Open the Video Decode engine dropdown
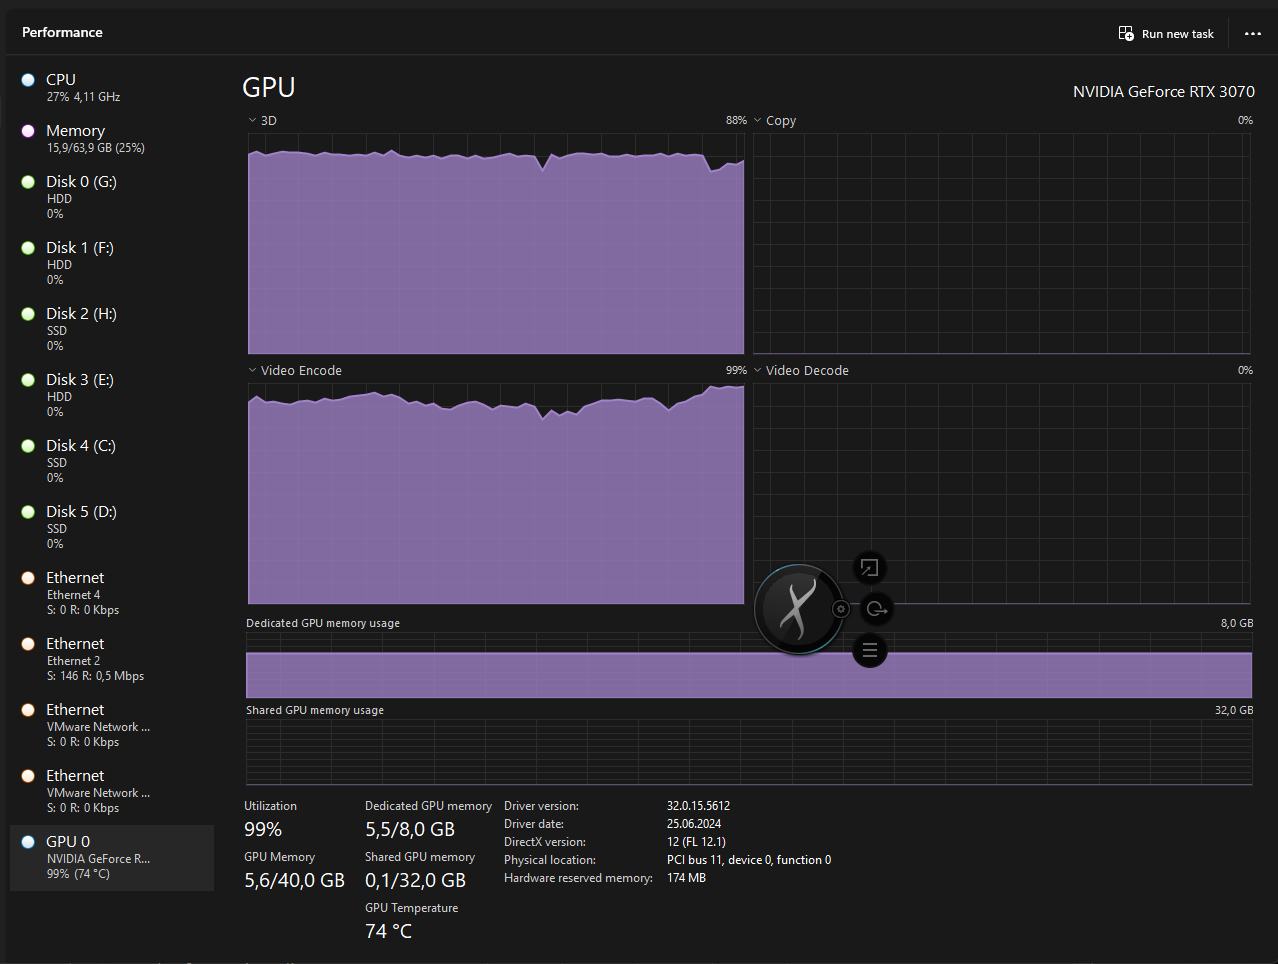 (801, 370)
